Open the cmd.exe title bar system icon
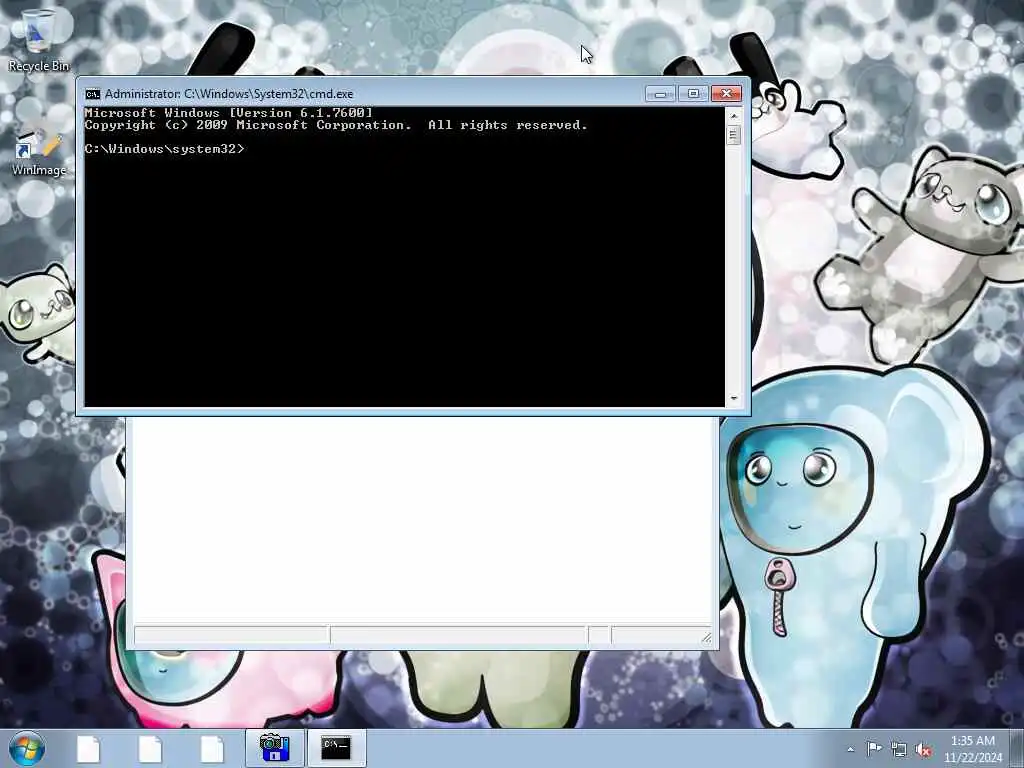The width and height of the screenshot is (1024, 768). click(92, 94)
